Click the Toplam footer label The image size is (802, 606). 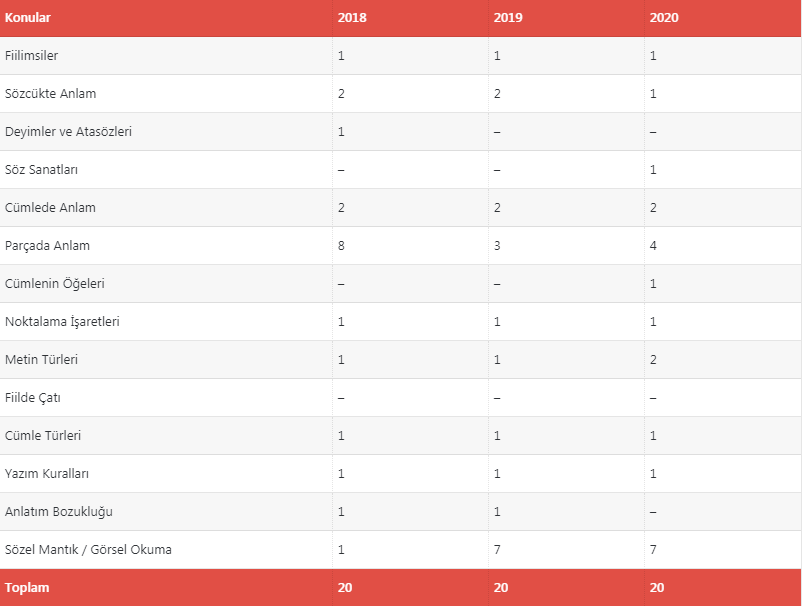click(x=27, y=587)
